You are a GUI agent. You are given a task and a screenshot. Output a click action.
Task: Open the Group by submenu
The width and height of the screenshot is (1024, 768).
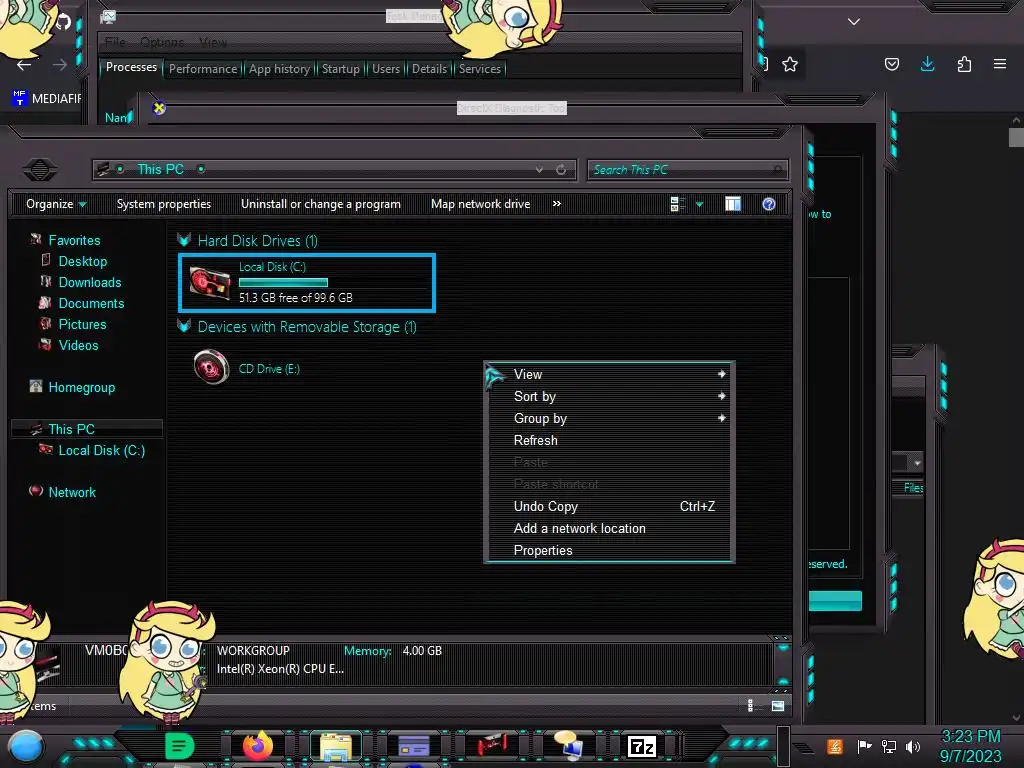click(x=609, y=419)
